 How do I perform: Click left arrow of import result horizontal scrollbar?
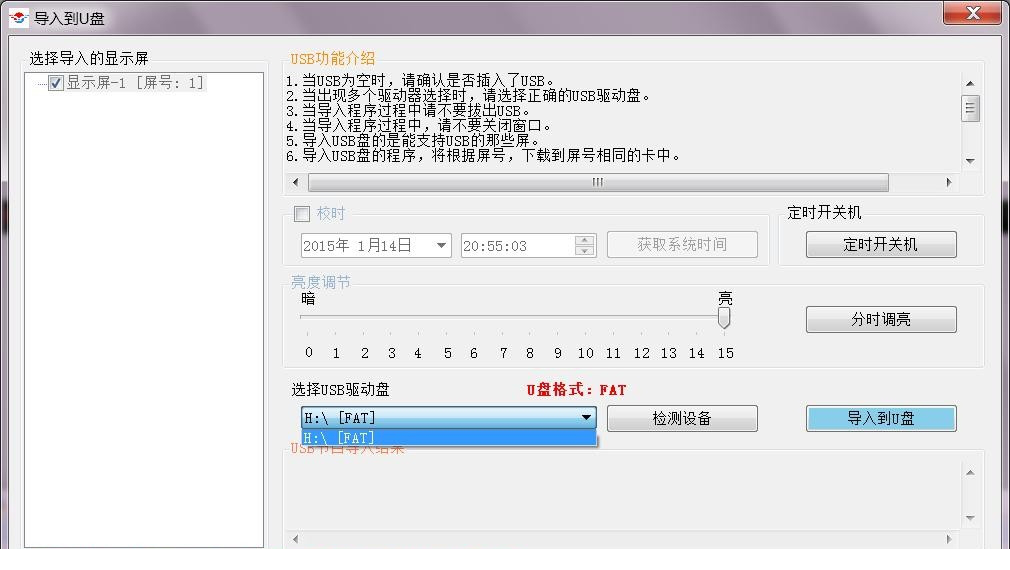point(296,539)
